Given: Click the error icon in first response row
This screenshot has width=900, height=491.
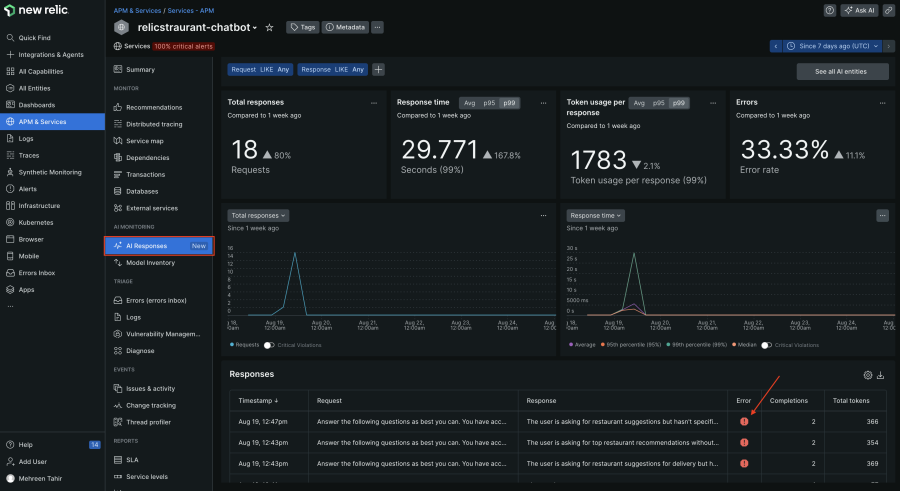Looking at the screenshot, I should pyautogui.click(x=744, y=421).
